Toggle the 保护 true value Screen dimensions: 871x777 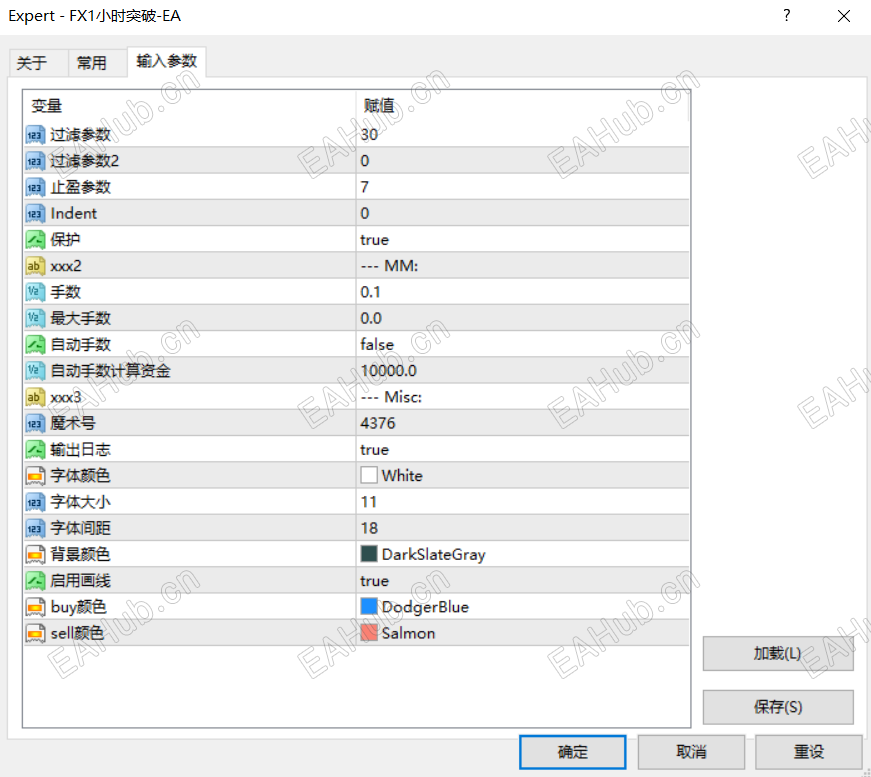(450, 239)
